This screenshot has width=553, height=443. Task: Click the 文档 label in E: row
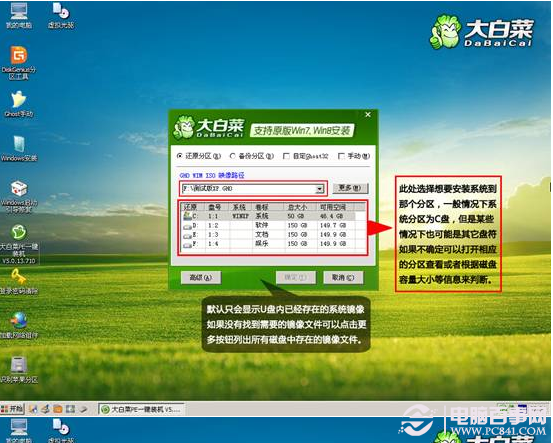(262, 235)
